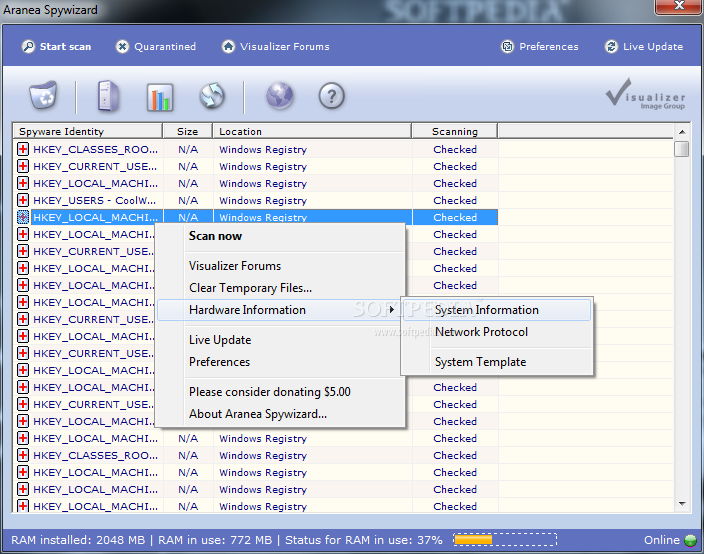Click Status for RAM in use: 37% text
The image size is (704, 554).
[x=364, y=540]
